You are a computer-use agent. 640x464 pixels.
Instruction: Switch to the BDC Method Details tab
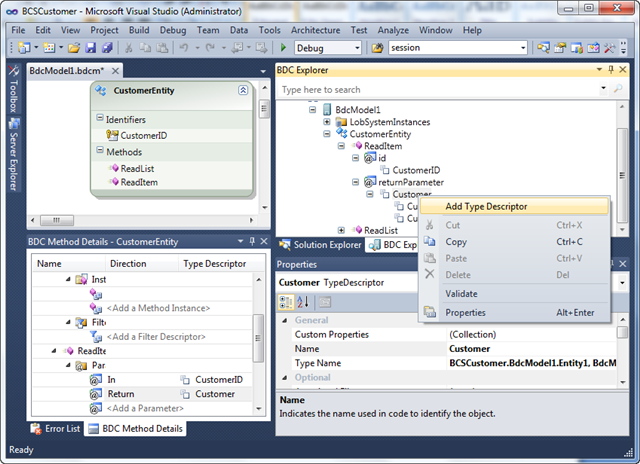(136, 429)
